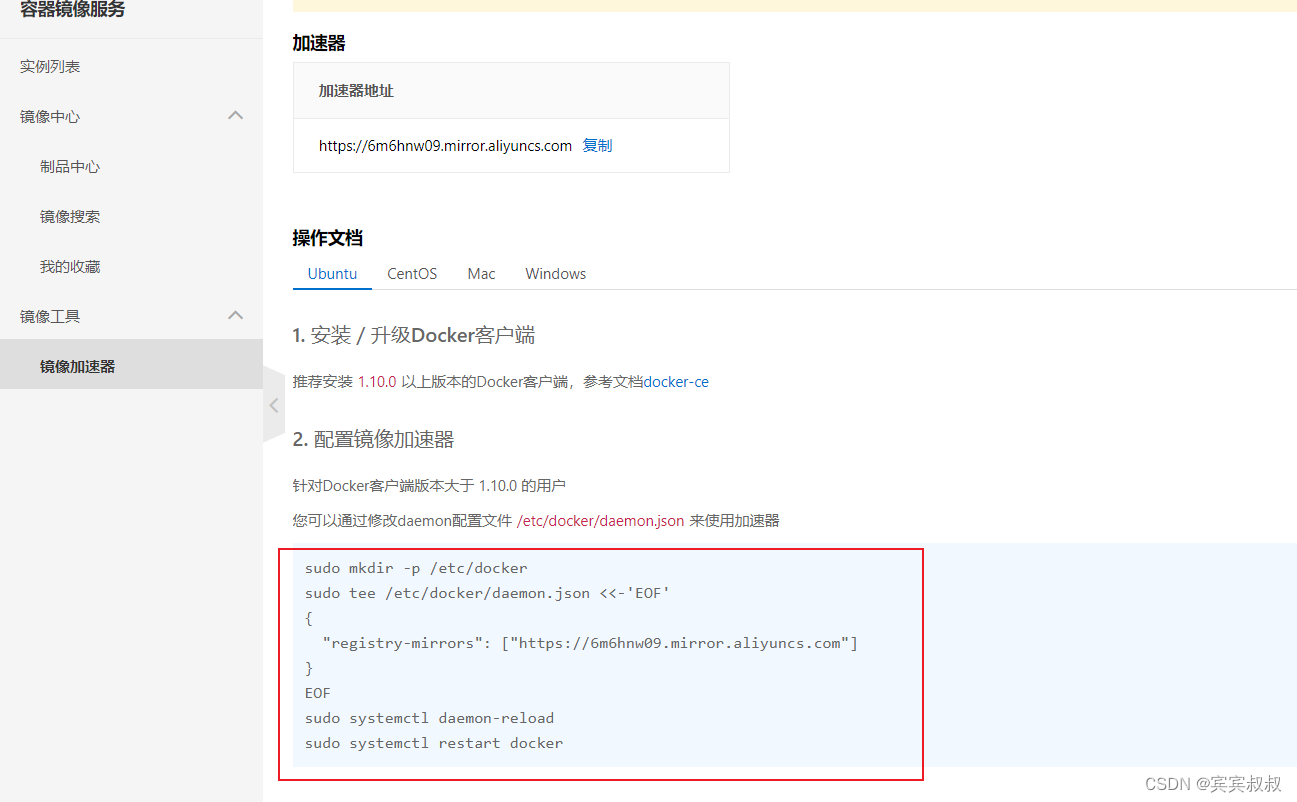Collapse the 镜像中心 menu chevron
Screen dimensions: 1297x802
[x=236, y=116]
